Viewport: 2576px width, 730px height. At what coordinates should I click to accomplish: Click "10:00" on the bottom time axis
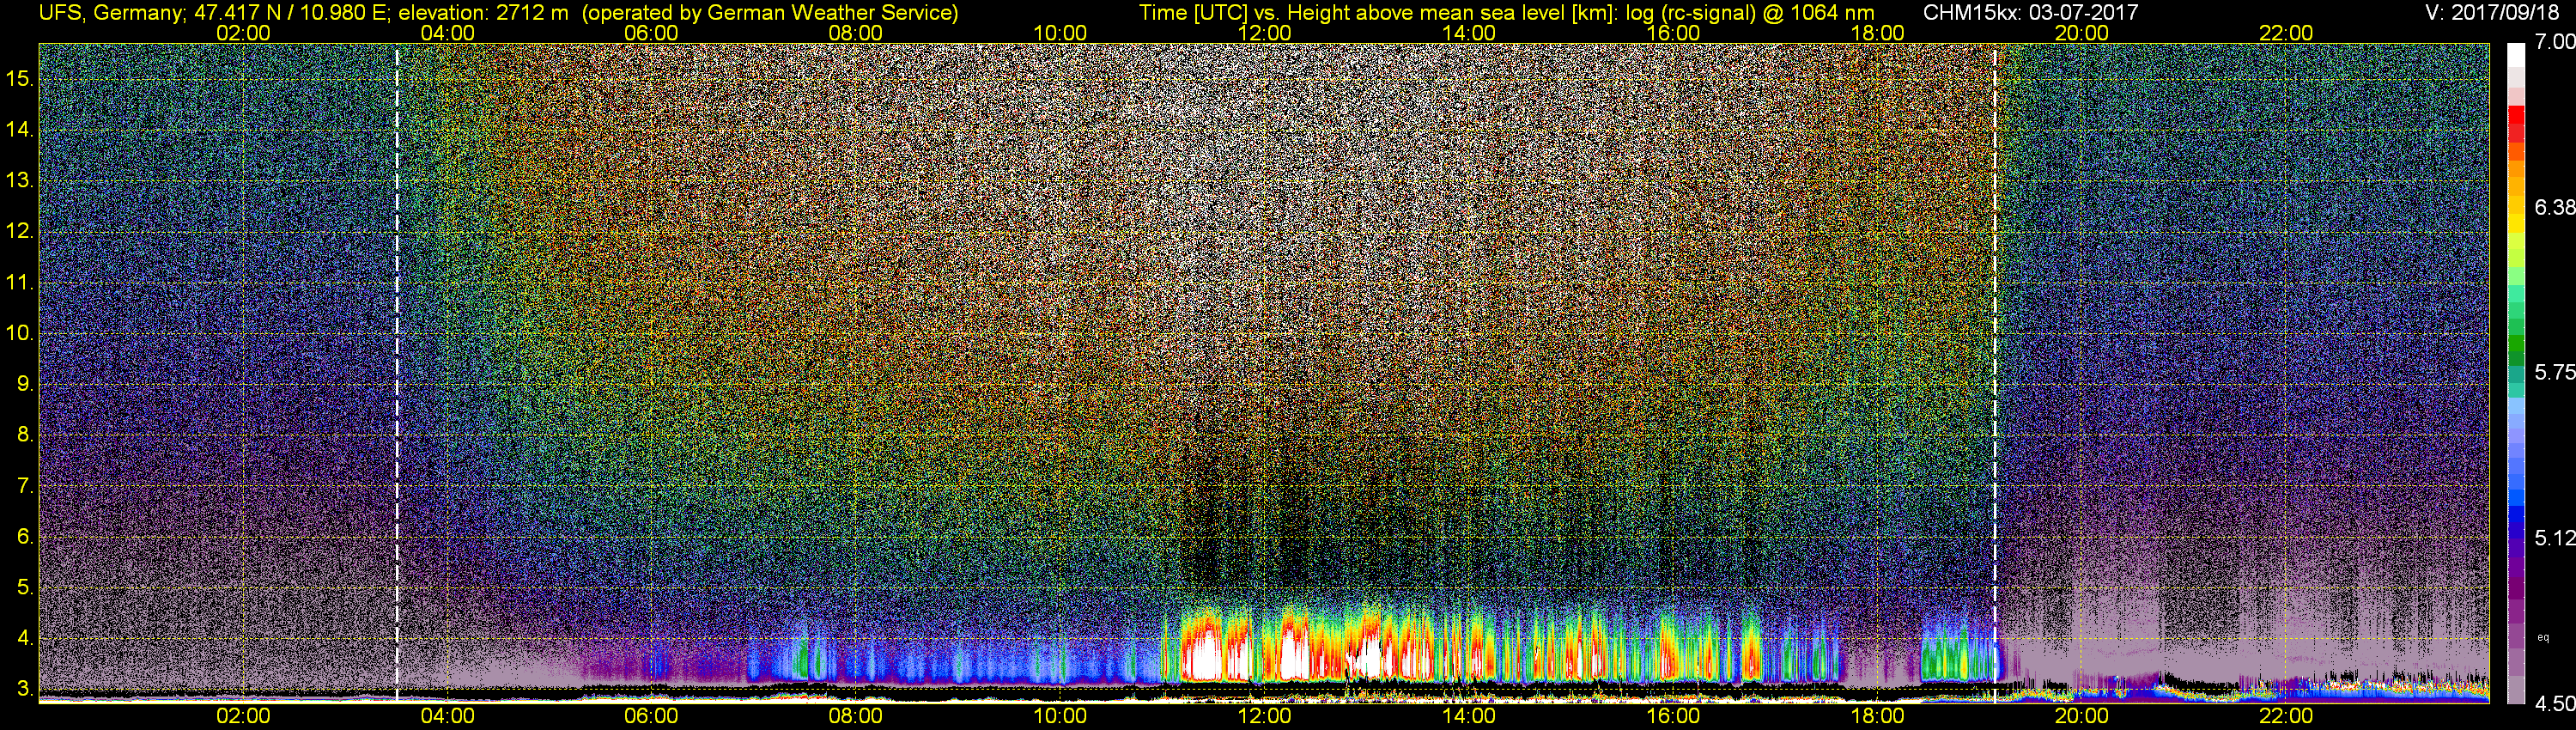(1060, 716)
